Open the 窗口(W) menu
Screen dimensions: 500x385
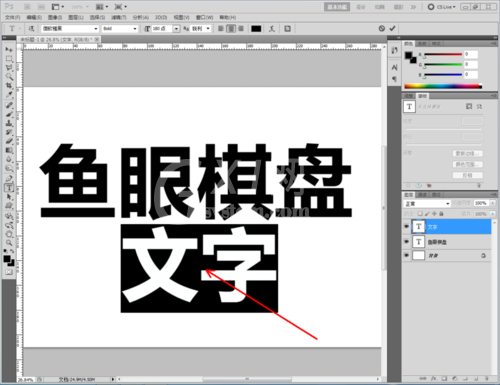[204, 17]
